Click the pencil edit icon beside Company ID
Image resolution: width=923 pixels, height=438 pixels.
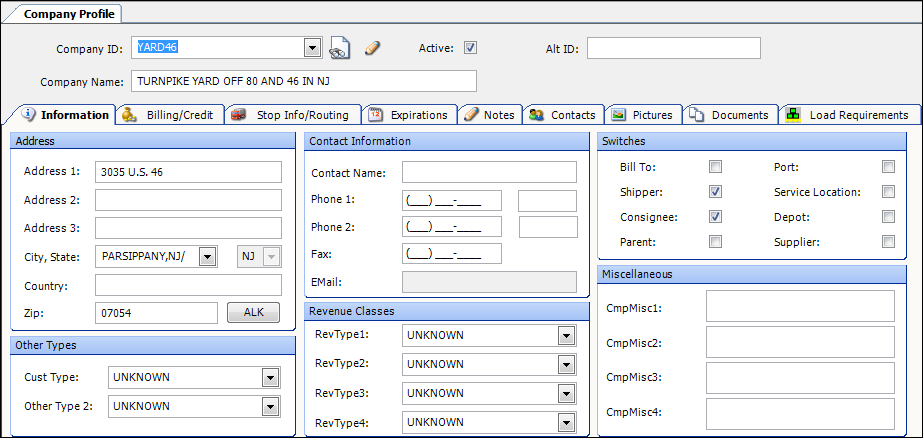[372, 48]
